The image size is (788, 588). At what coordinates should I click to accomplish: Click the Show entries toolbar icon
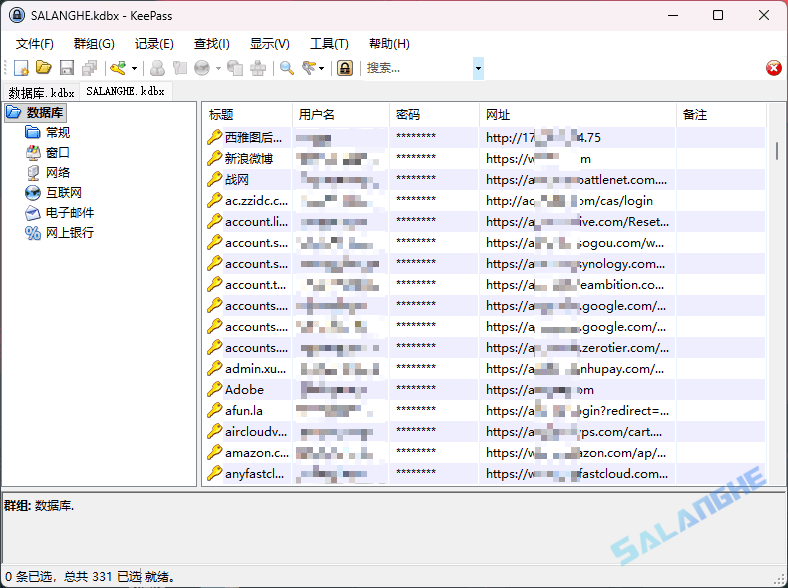point(309,68)
